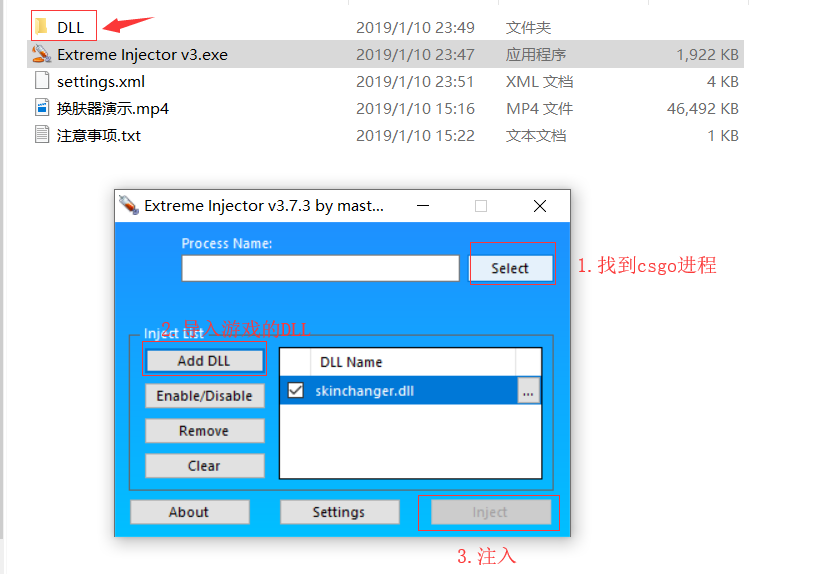
Task: Select the Extreme Injector v3.exe filename
Action: (142, 54)
